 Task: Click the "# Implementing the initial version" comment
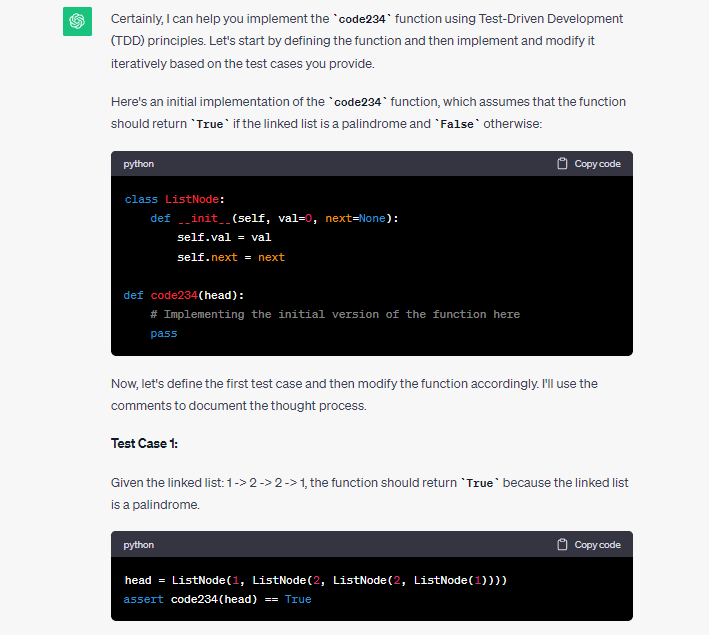click(335, 314)
